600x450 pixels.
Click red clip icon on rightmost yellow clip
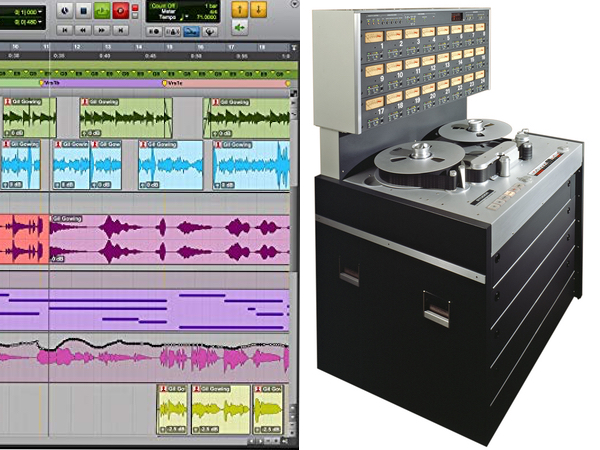tap(258, 389)
